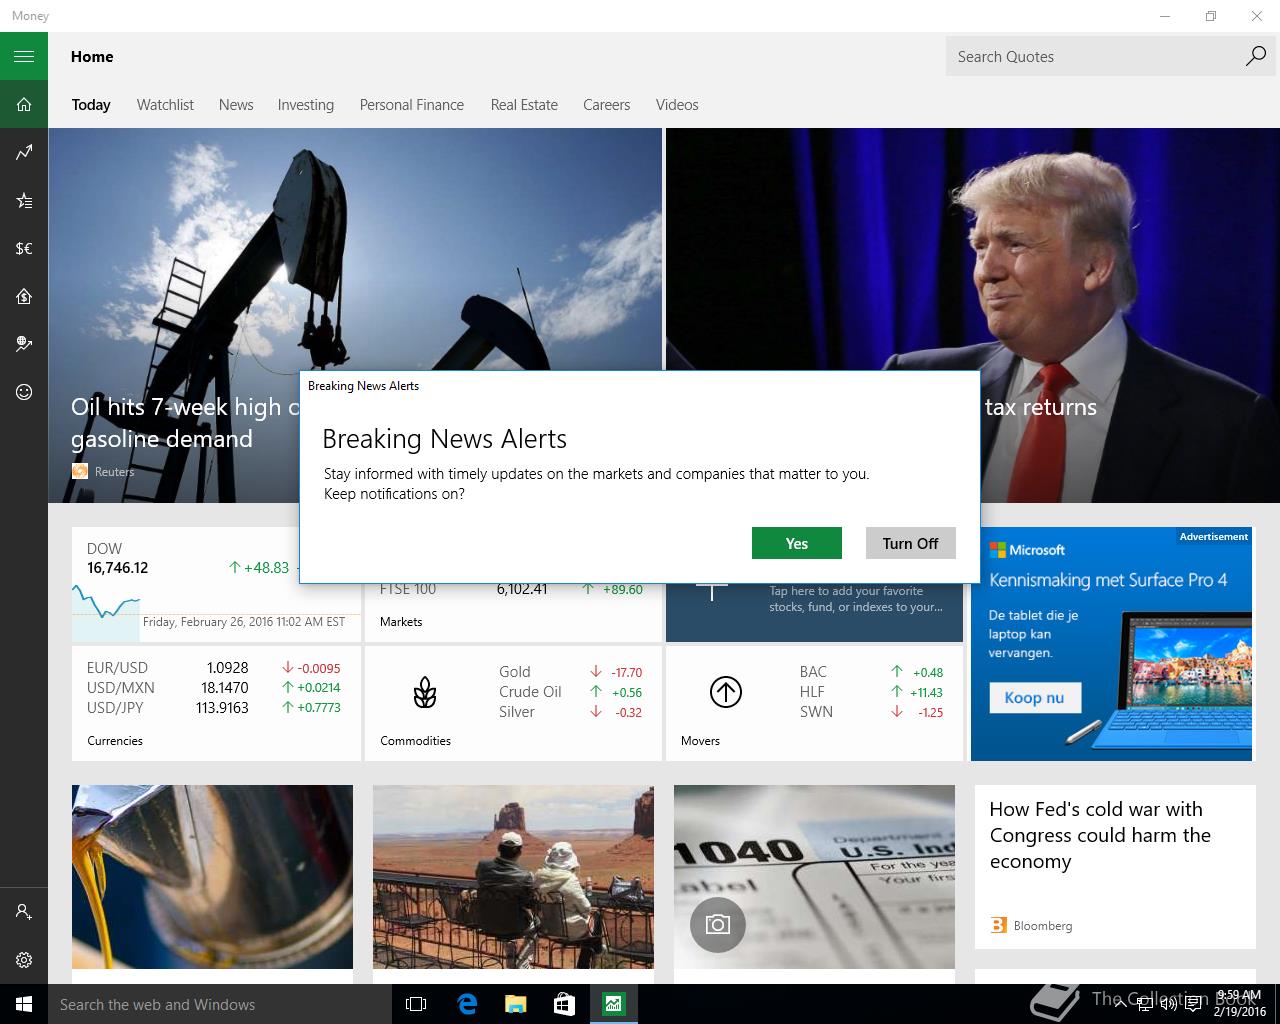Go to Home in the sidebar

(24, 104)
